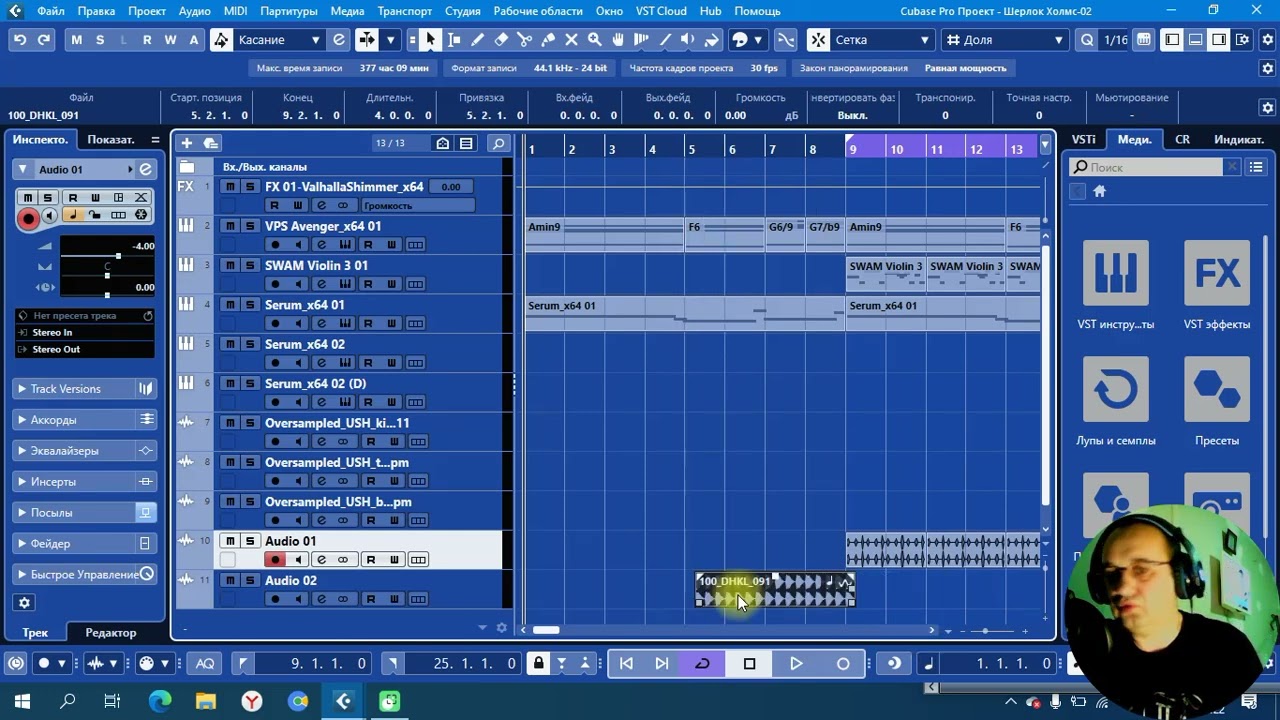Toggle inspector record enable button

[28, 217]
